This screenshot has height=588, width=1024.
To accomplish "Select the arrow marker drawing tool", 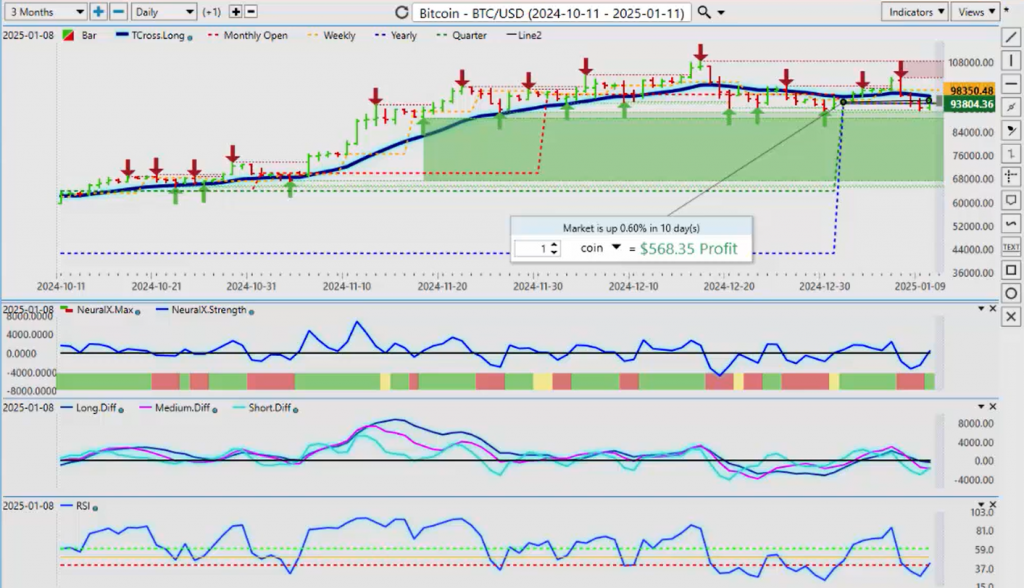I will pyautogui.click(x=1011, y=130).
